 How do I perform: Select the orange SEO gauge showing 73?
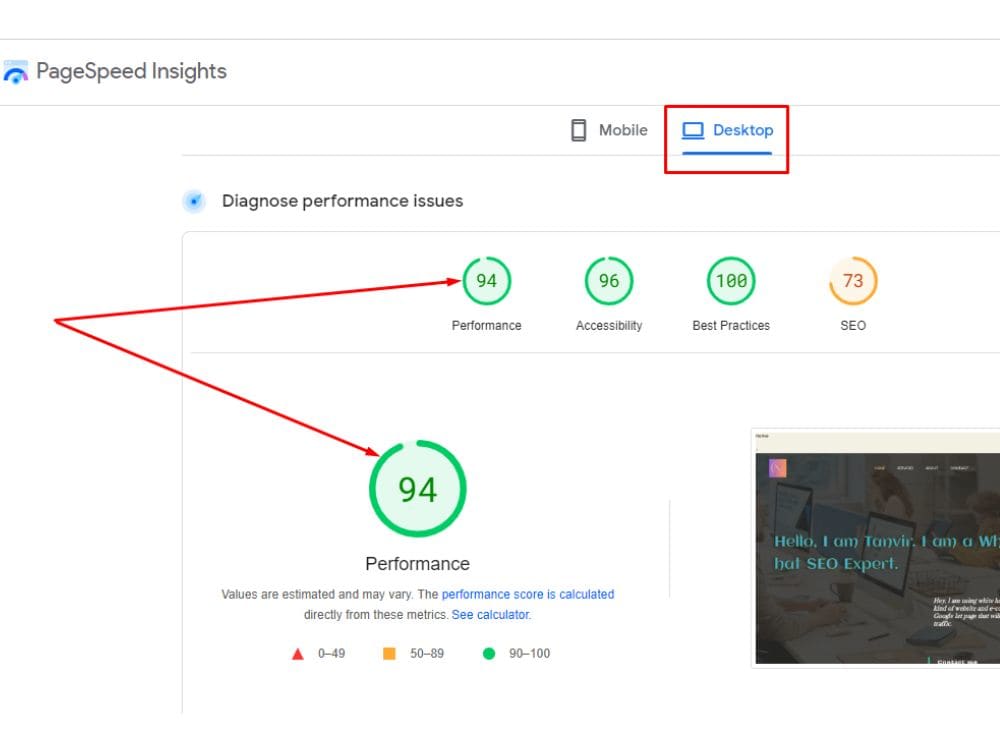pyautogui.click(x=852, y=281)
